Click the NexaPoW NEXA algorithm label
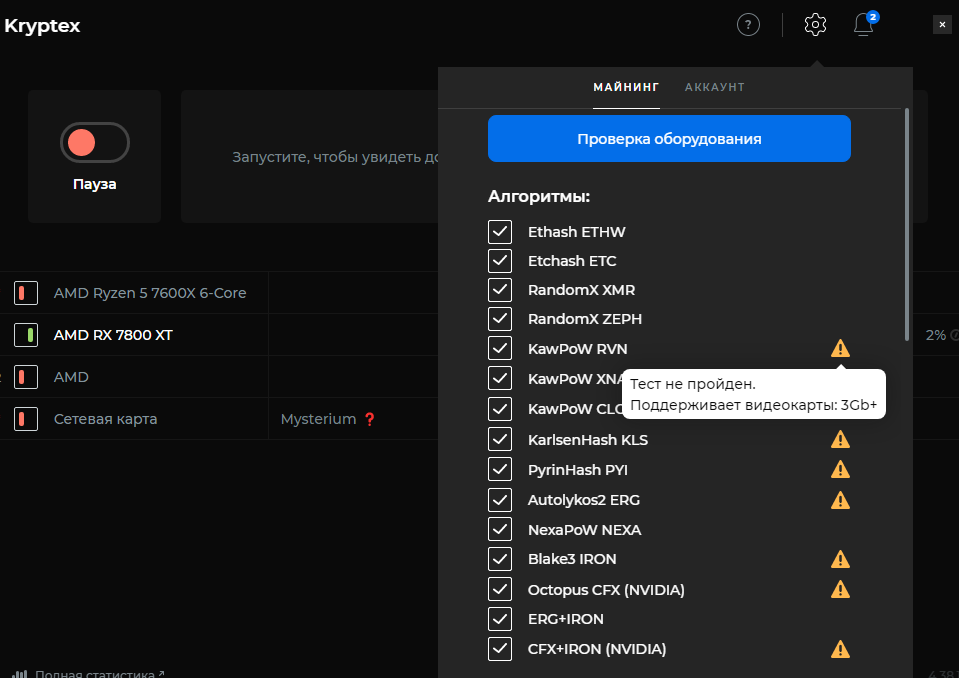Viewport: 959px width, 678px height. tap(584, 529)
